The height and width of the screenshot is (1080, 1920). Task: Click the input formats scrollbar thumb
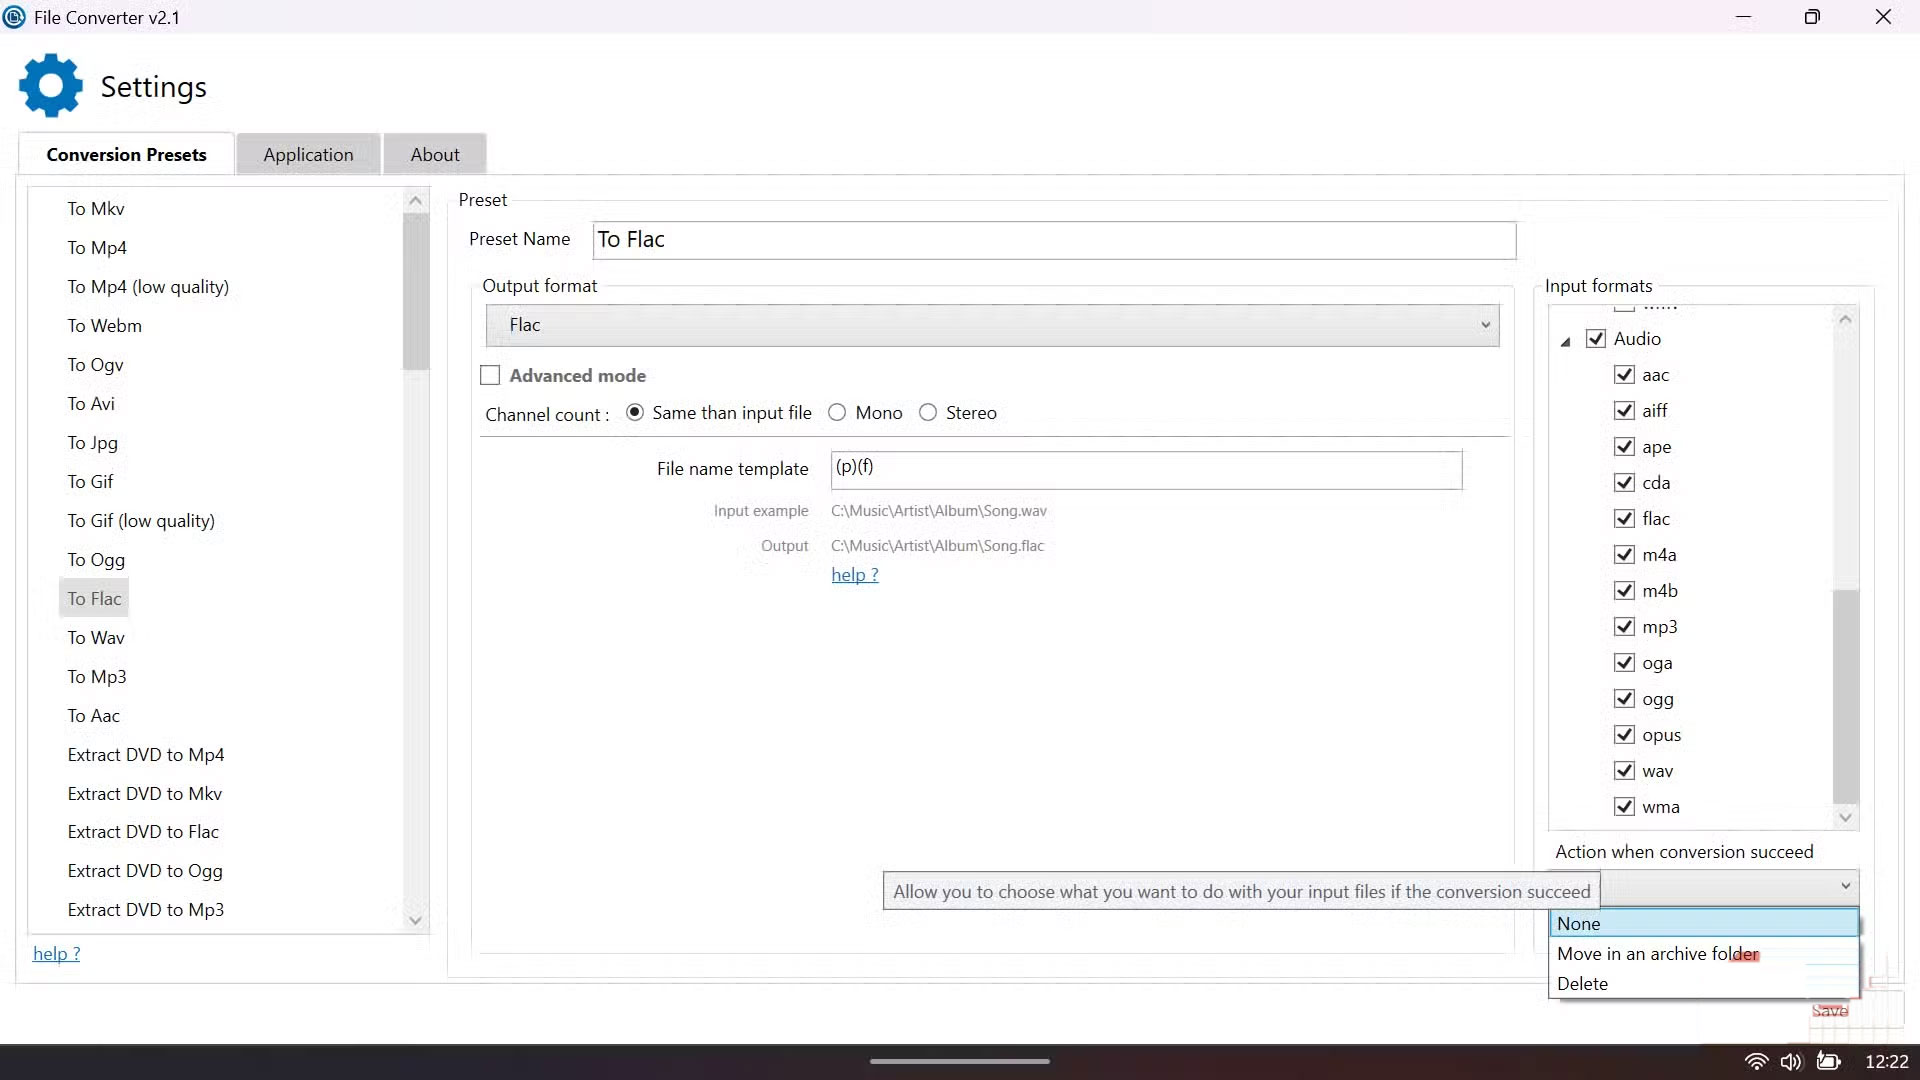tap(1845, 695)
